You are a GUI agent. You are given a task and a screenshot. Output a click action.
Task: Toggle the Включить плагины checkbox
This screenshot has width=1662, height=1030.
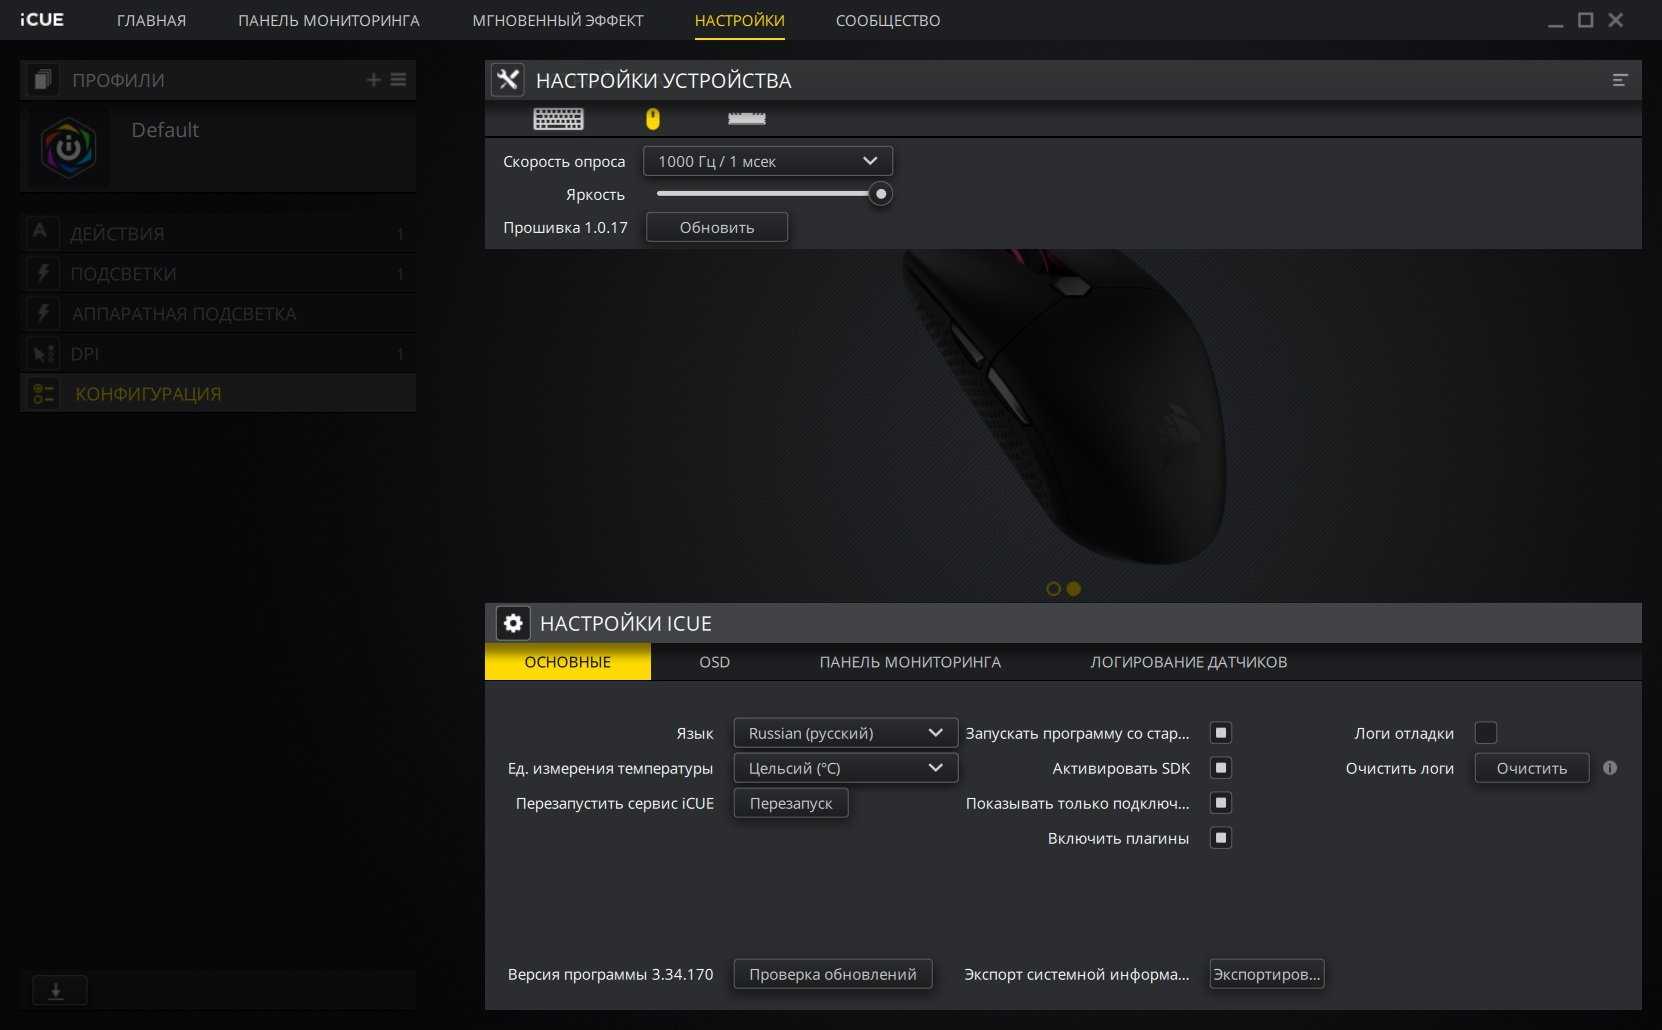click(1220, 838)
